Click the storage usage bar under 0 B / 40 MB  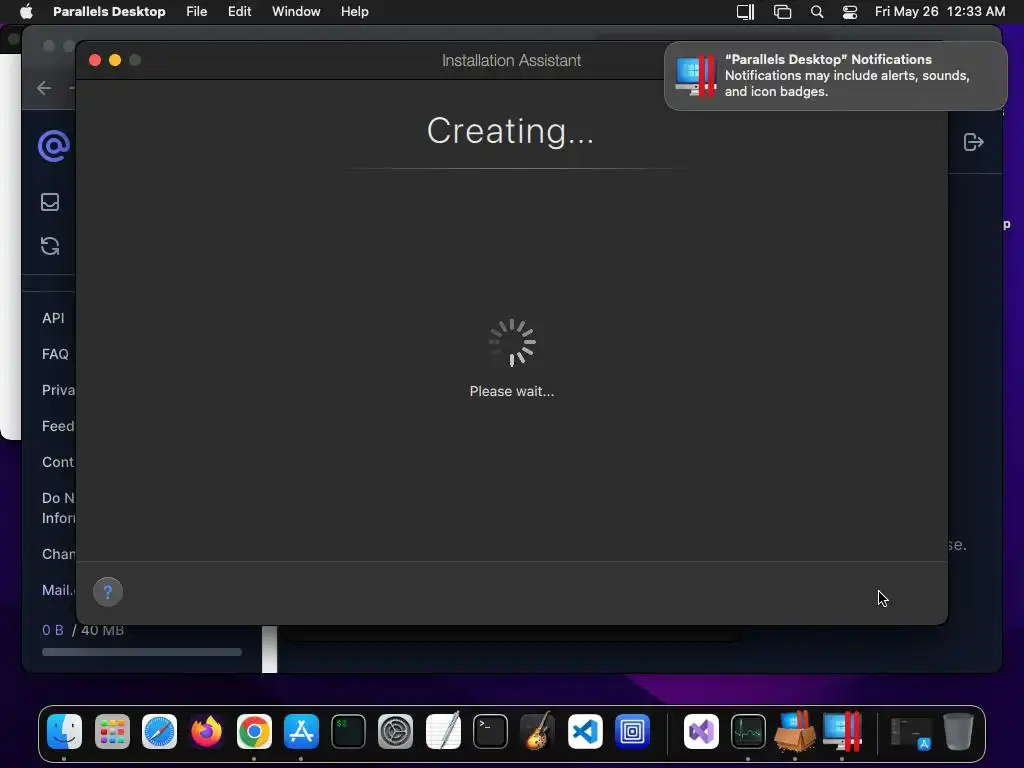click(x=142, y=652)
